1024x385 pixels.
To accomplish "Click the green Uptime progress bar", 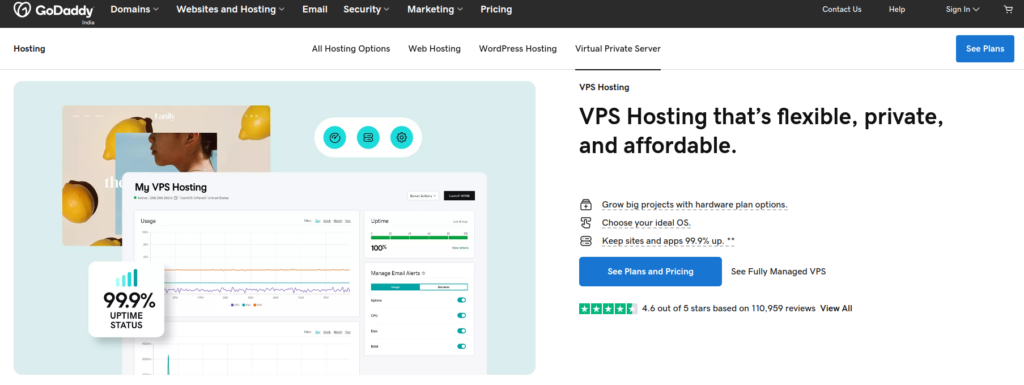I will 419,238.
